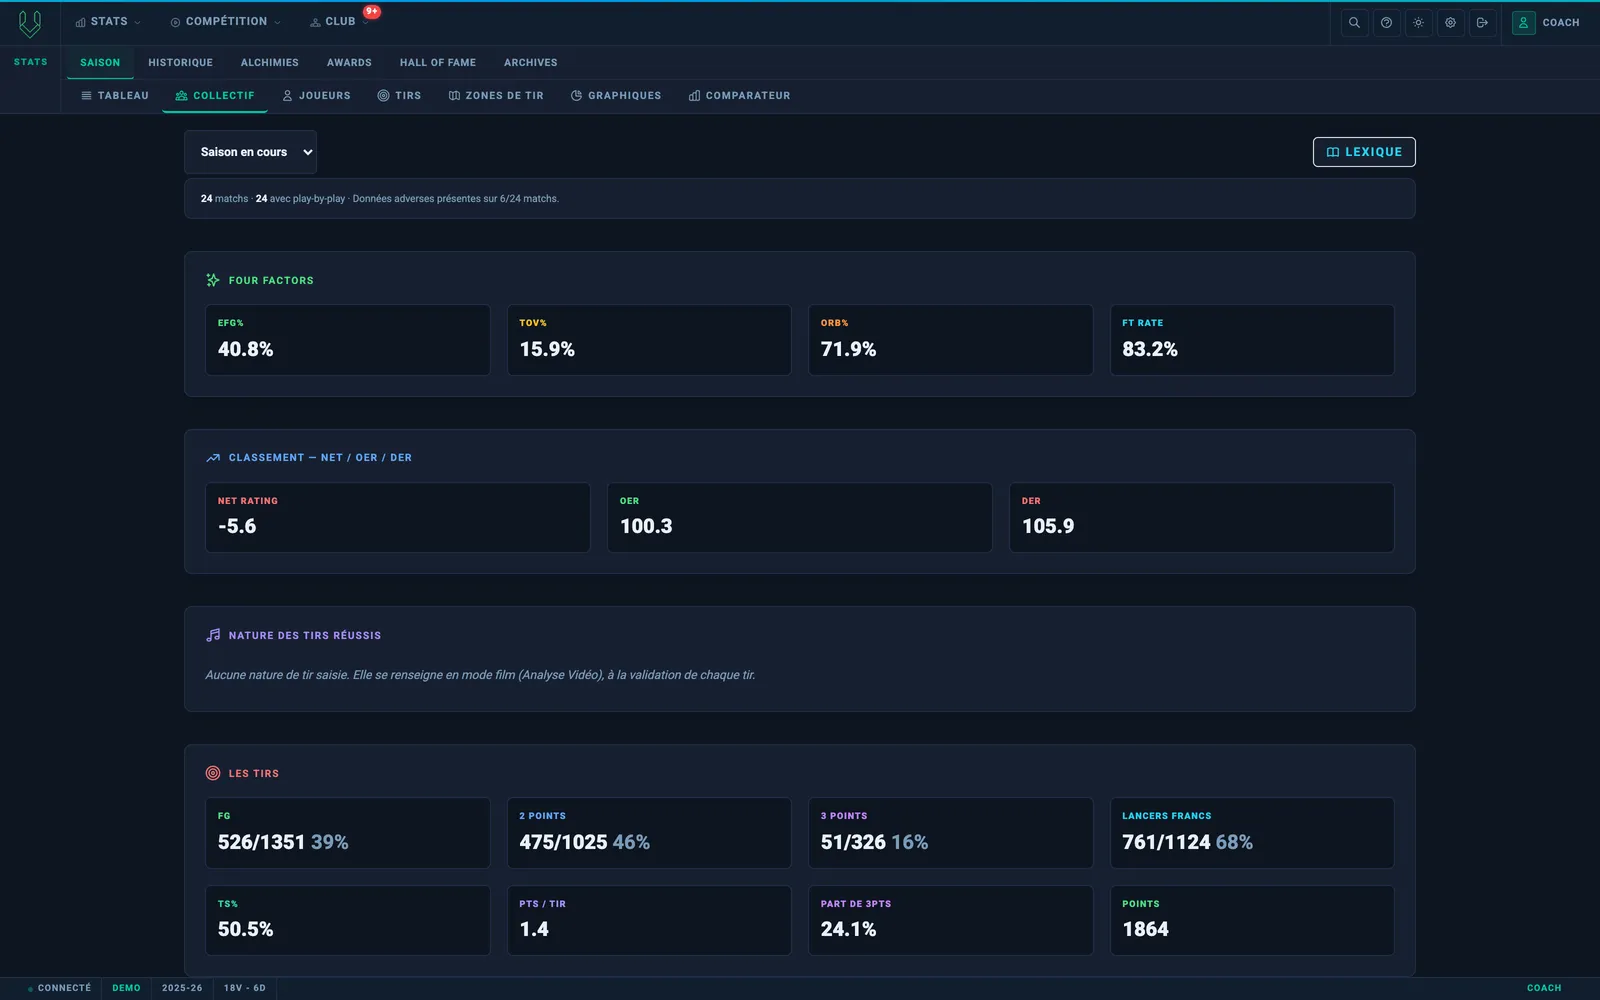Open the Hall of Fame tab
The width and height of the screenshot is (1600, 1000).
click(x=438, y=62)
